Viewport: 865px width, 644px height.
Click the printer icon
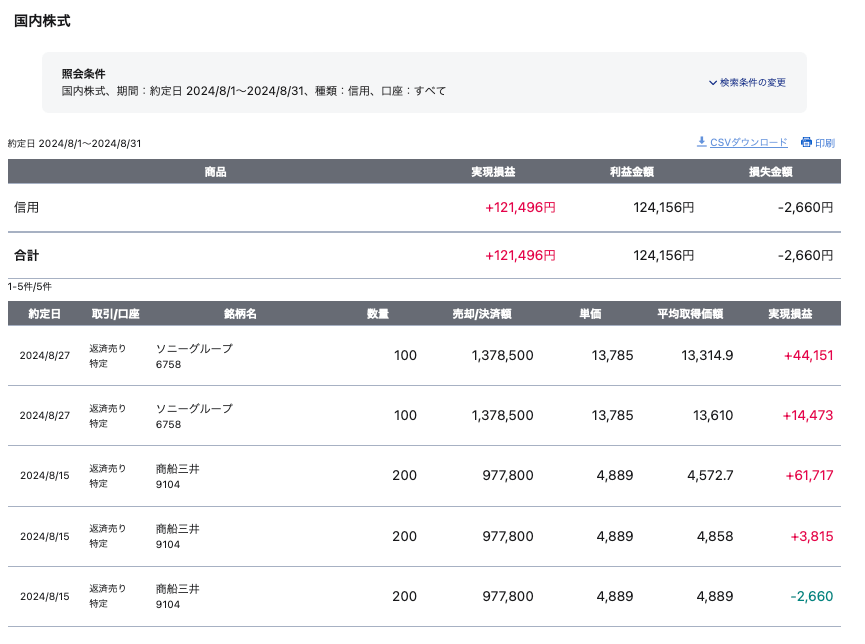806,143
